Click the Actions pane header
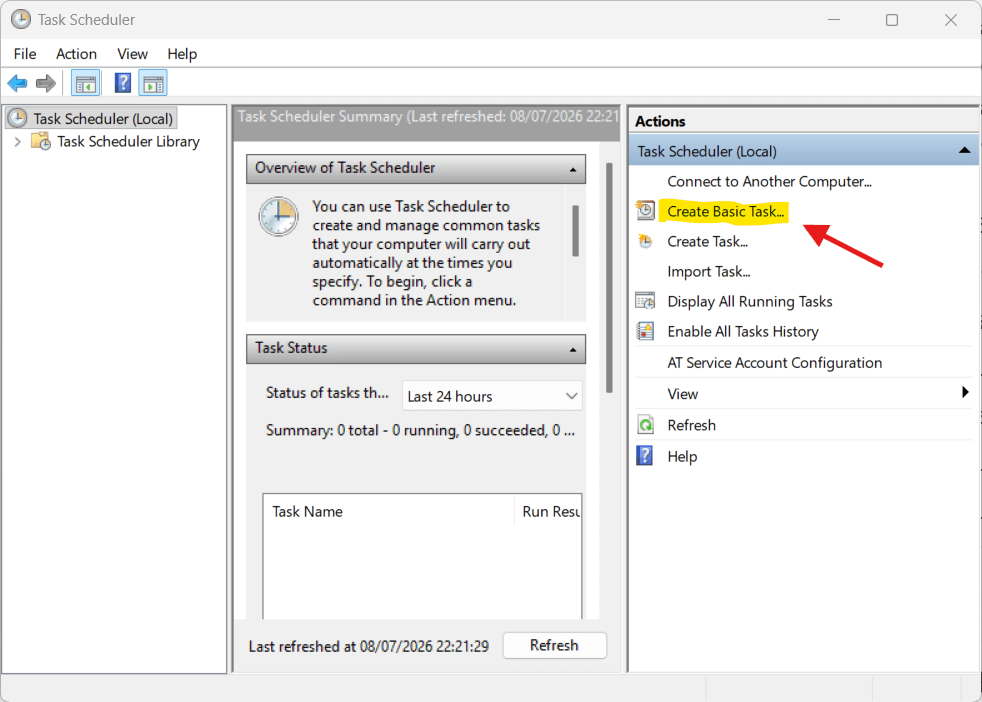The height and width of the screenshot is (702, 982). [x=660, y=121]
